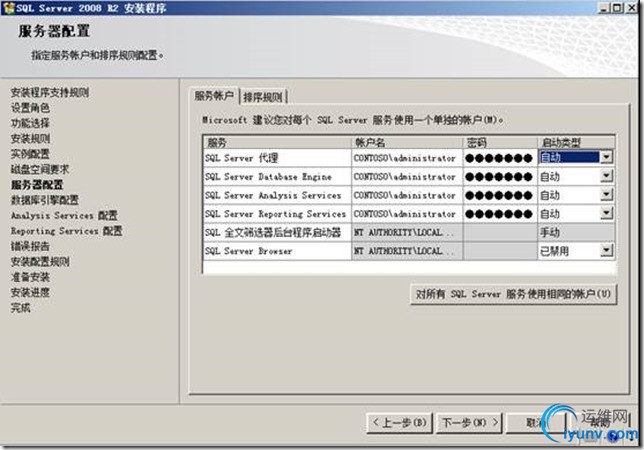644x450 pixels.
Task: Select 安装进度 in the step list
Action: (x=30, y=292)
